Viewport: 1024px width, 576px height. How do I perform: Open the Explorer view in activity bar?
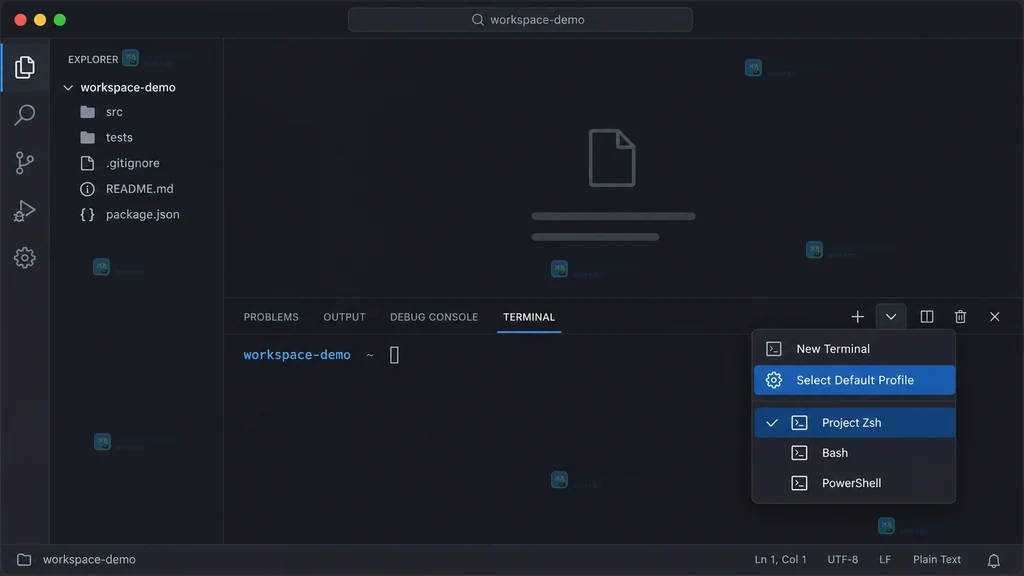[25, 67]
